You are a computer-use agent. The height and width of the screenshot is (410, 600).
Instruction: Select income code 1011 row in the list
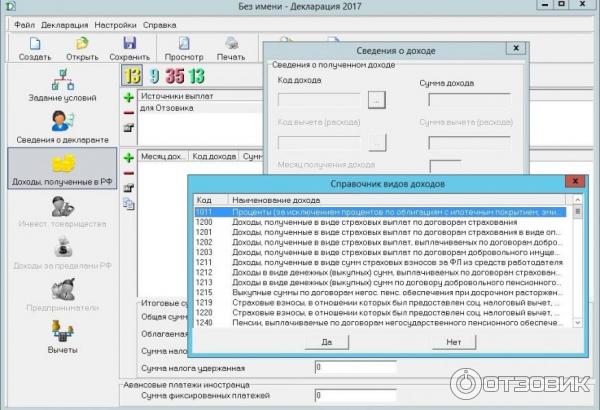pos(380,212)
